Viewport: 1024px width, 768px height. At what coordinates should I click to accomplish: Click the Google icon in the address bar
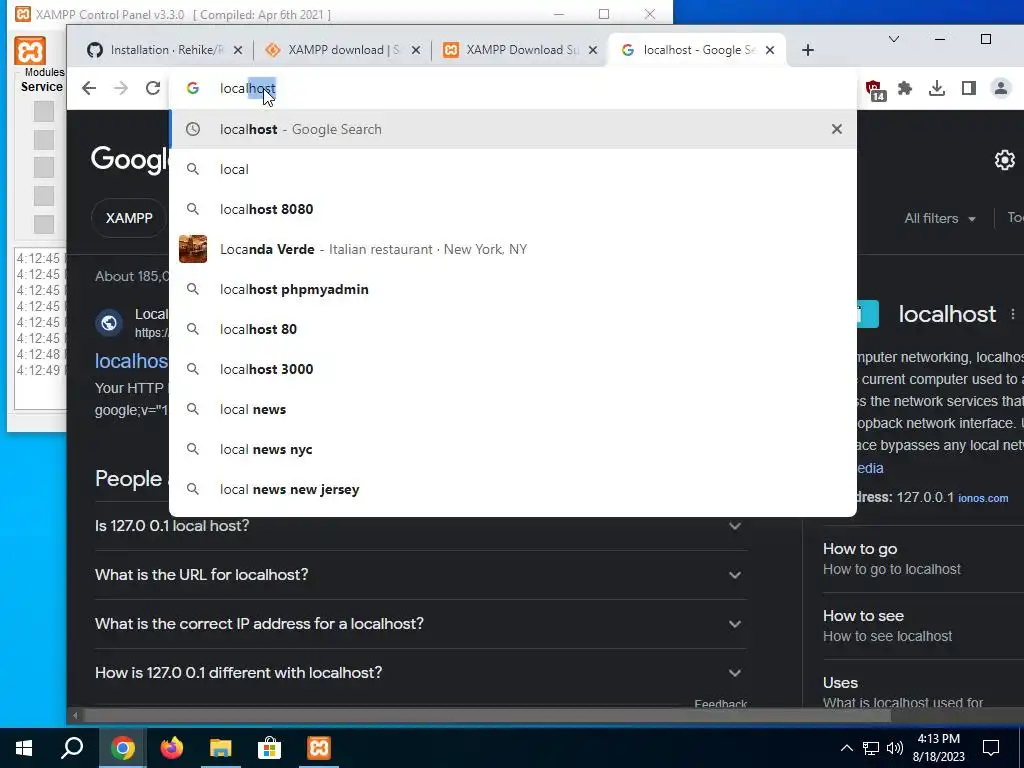pos(193,88)
